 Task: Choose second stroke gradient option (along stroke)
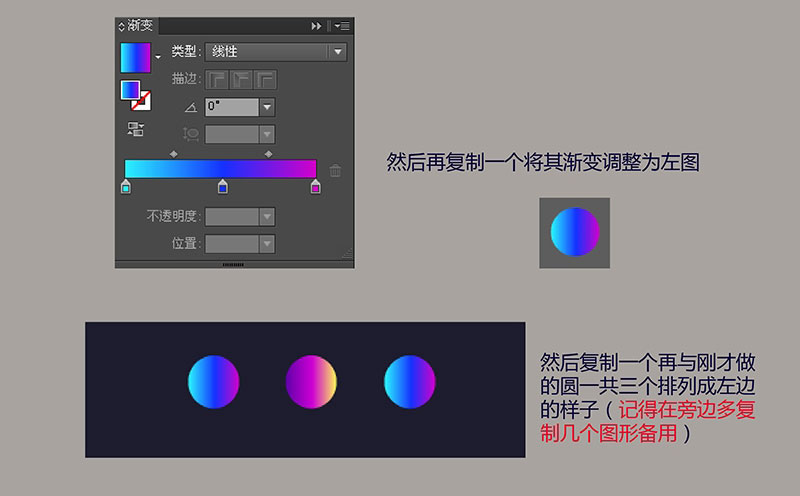[241, 80]
